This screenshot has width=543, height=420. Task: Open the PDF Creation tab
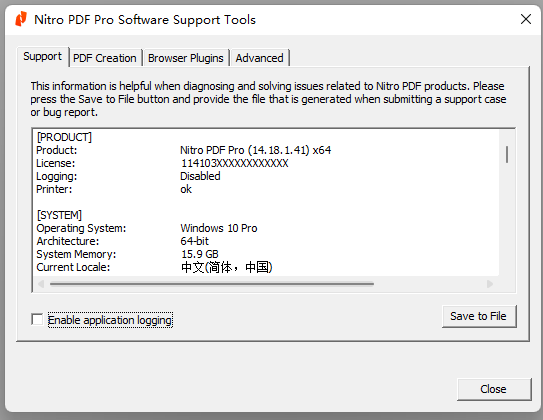click(105, 58)
